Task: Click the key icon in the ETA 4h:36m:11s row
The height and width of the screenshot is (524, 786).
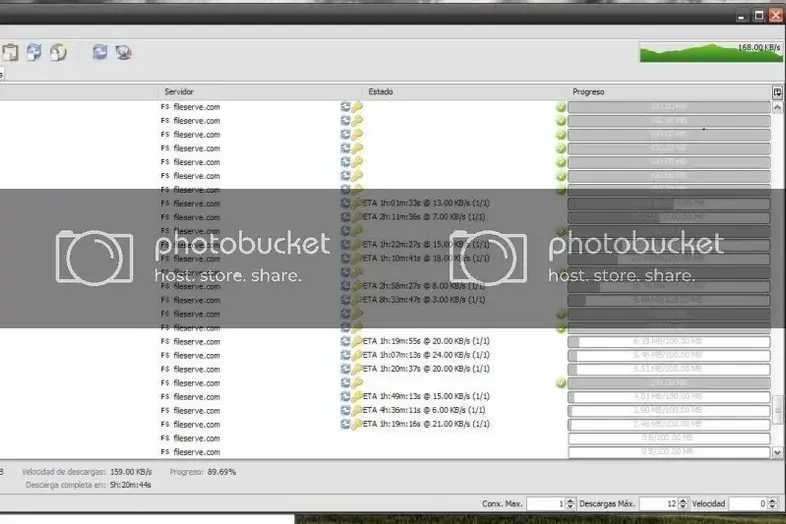Action: [357, 410]
